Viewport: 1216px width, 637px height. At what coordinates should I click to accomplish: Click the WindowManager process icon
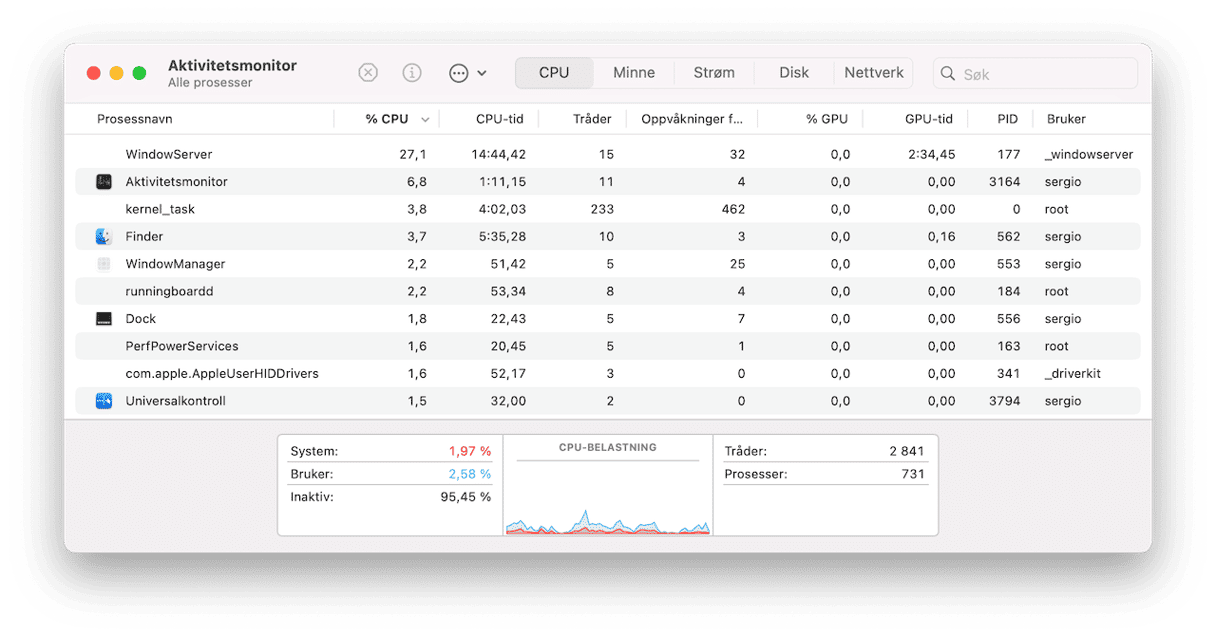point(104,264)
